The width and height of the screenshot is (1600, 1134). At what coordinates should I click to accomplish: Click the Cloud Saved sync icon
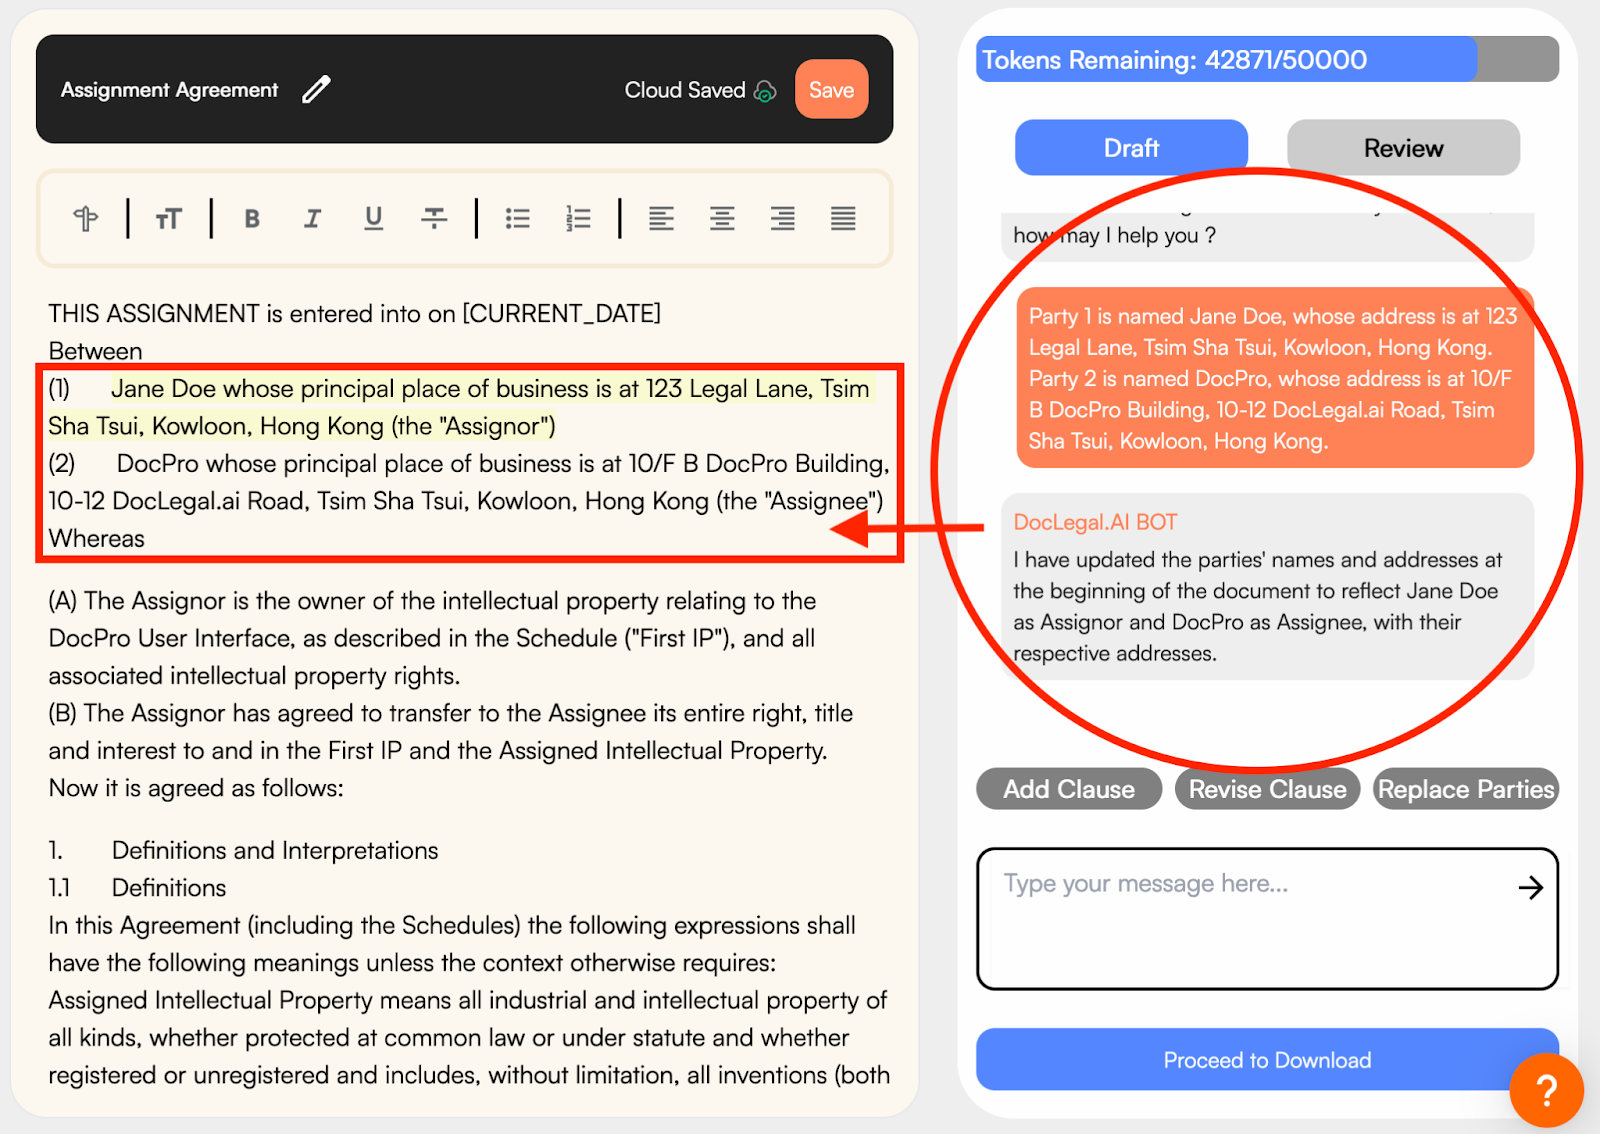point(765,91)
